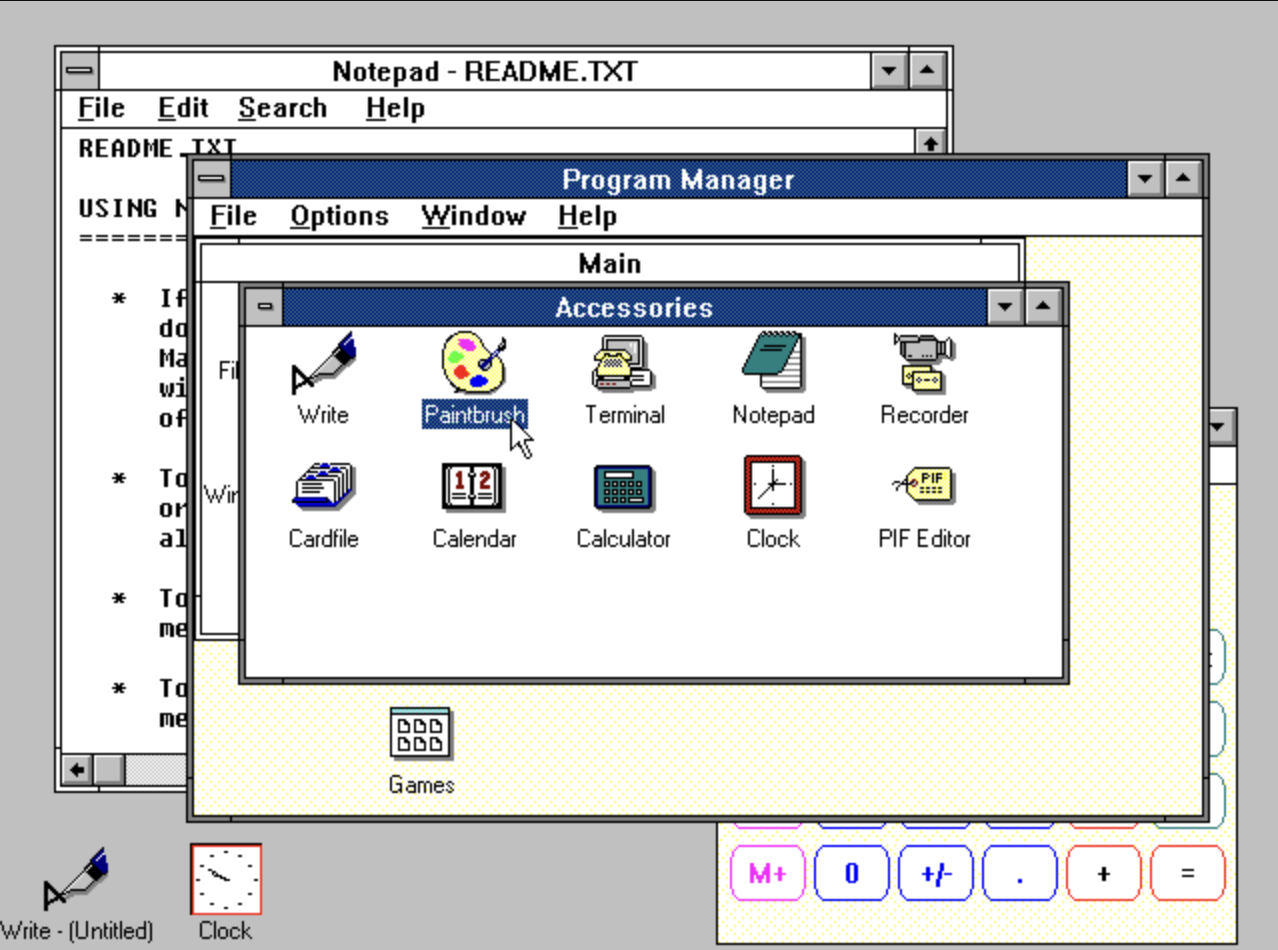
Task: Open the Calculator accessory
Action: pyautogui.click(x=623, y=487)
